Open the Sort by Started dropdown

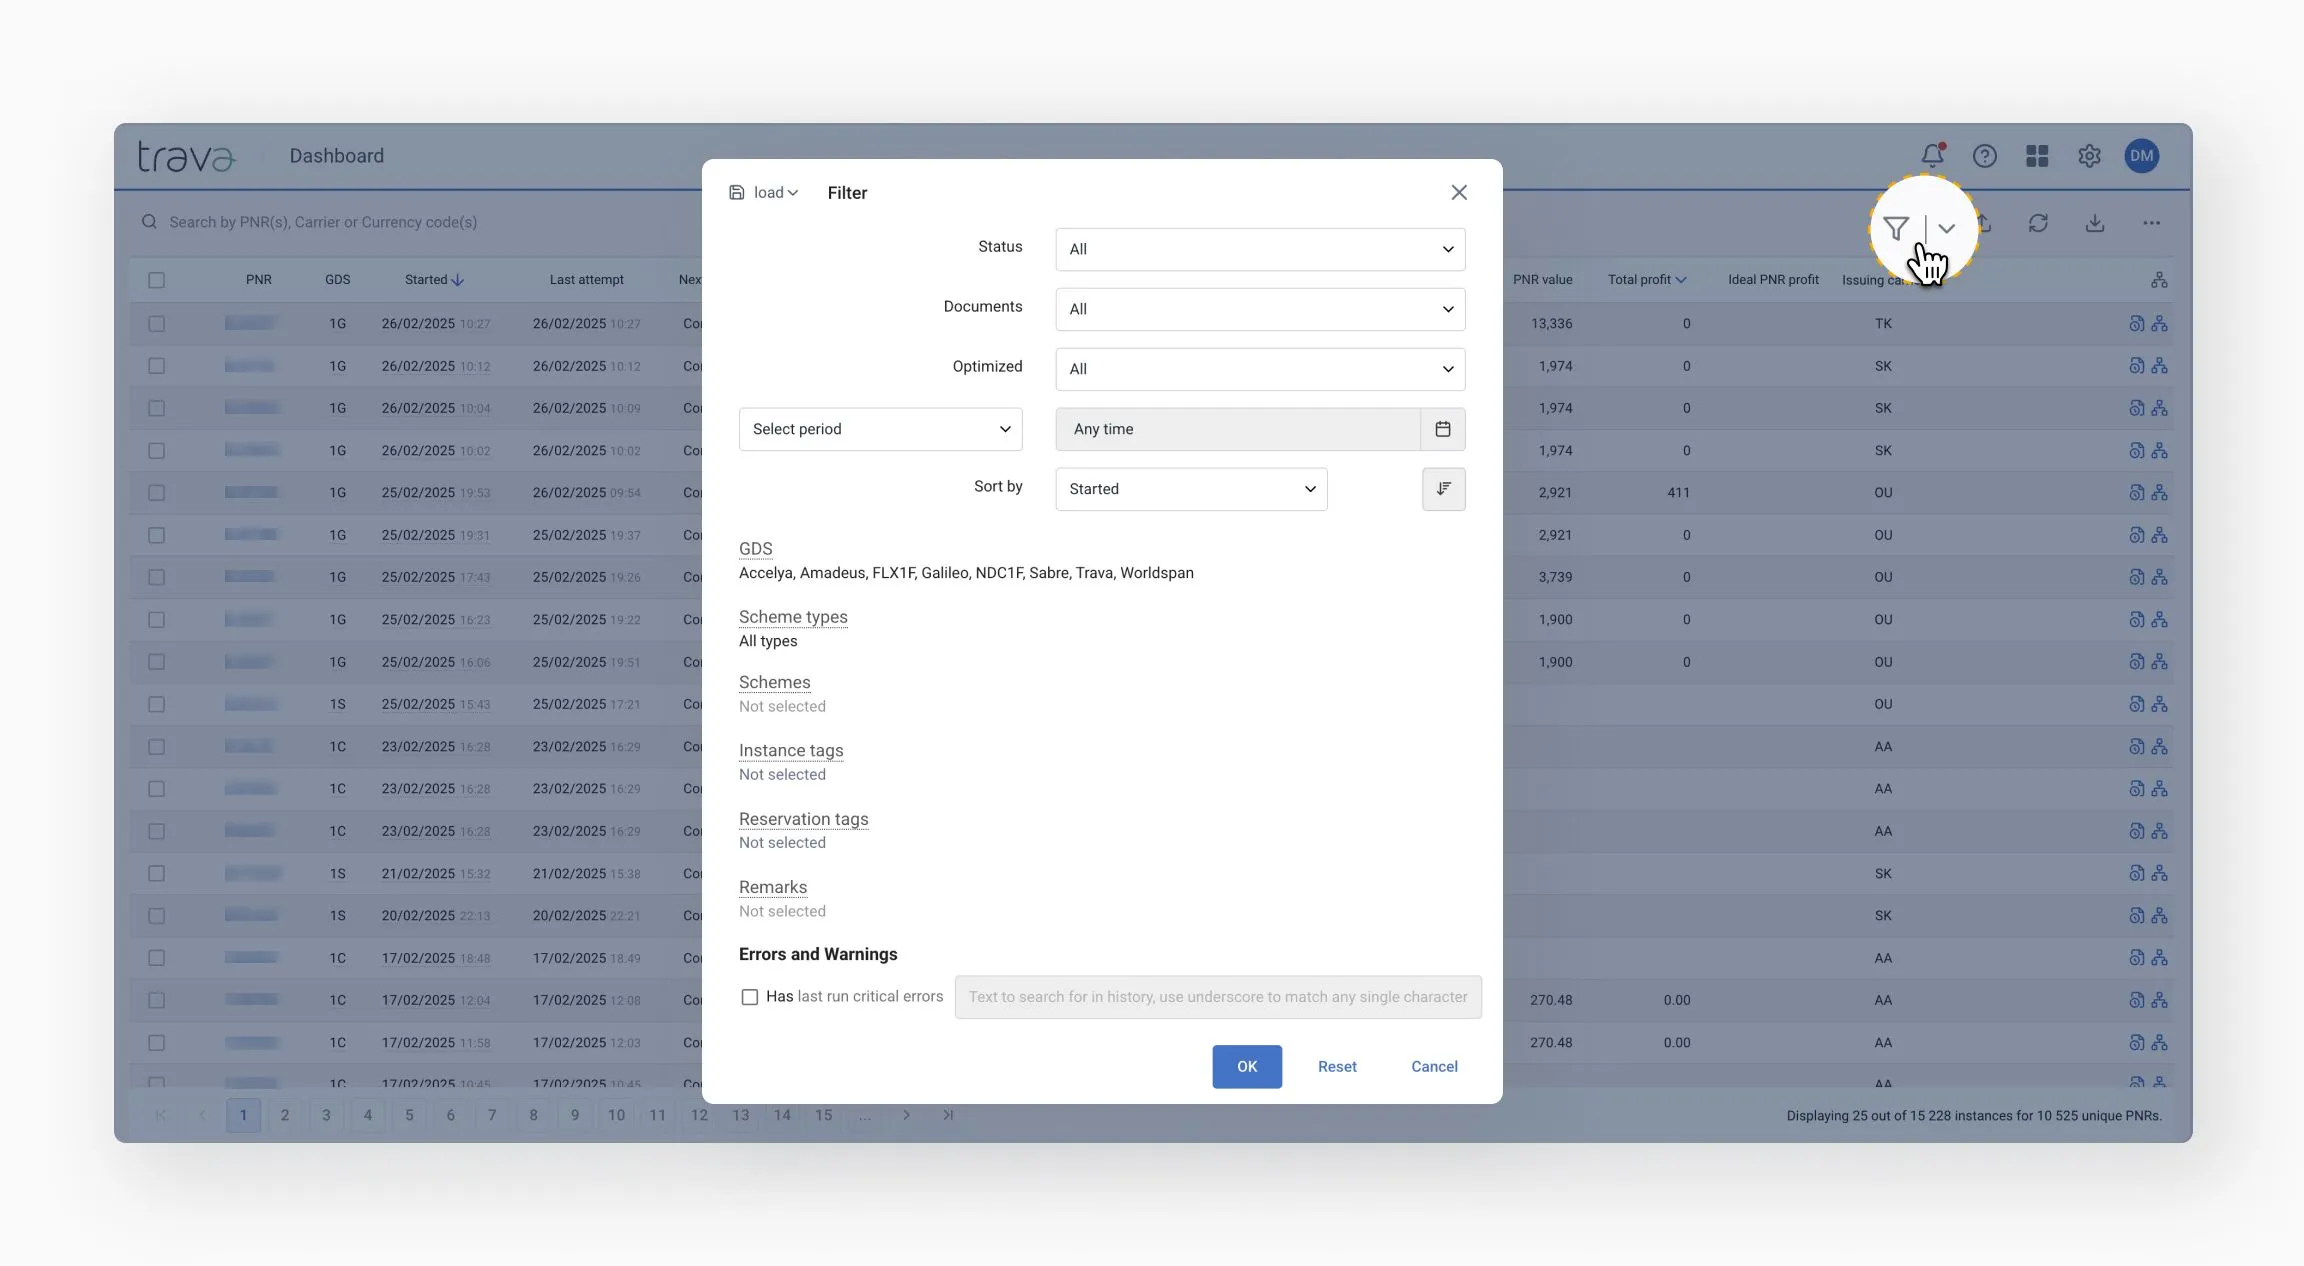1191,489
